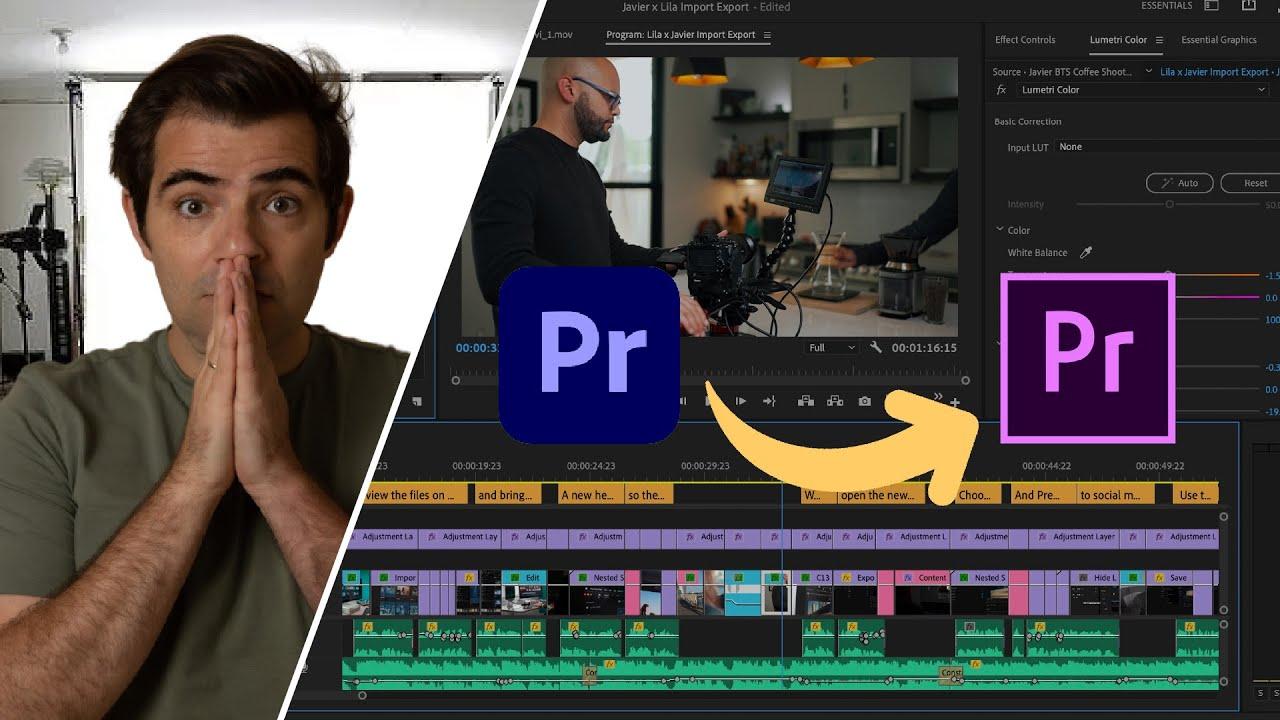This screenshot has height=720, width=1280.
Task: Open the Button Editor plus icon
Action: pyautogui.click(x=955, y=403)
